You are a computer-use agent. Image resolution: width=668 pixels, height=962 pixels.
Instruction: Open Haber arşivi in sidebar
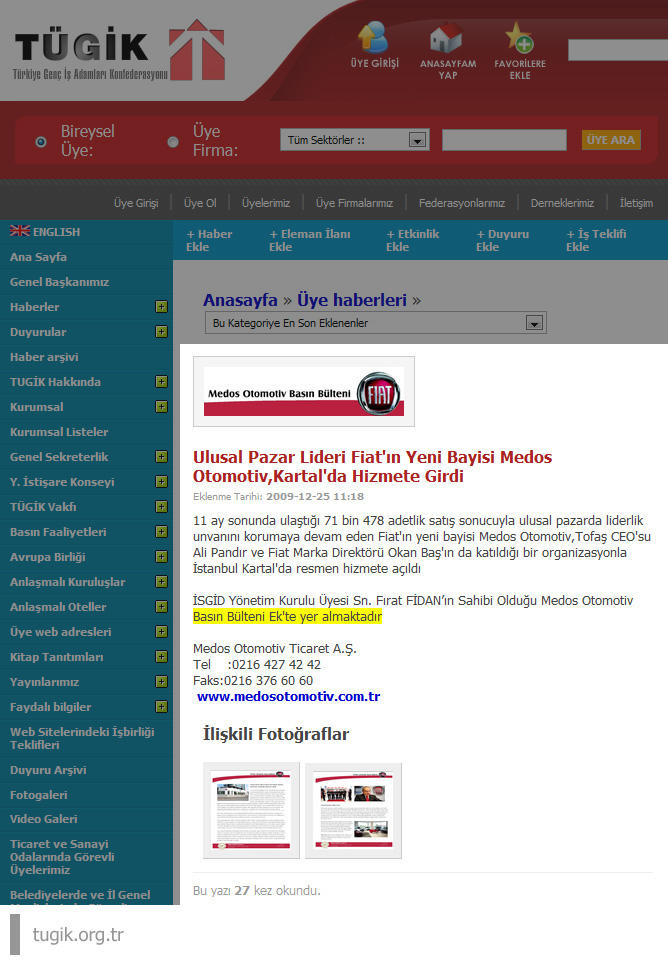[x=44, y=357]
